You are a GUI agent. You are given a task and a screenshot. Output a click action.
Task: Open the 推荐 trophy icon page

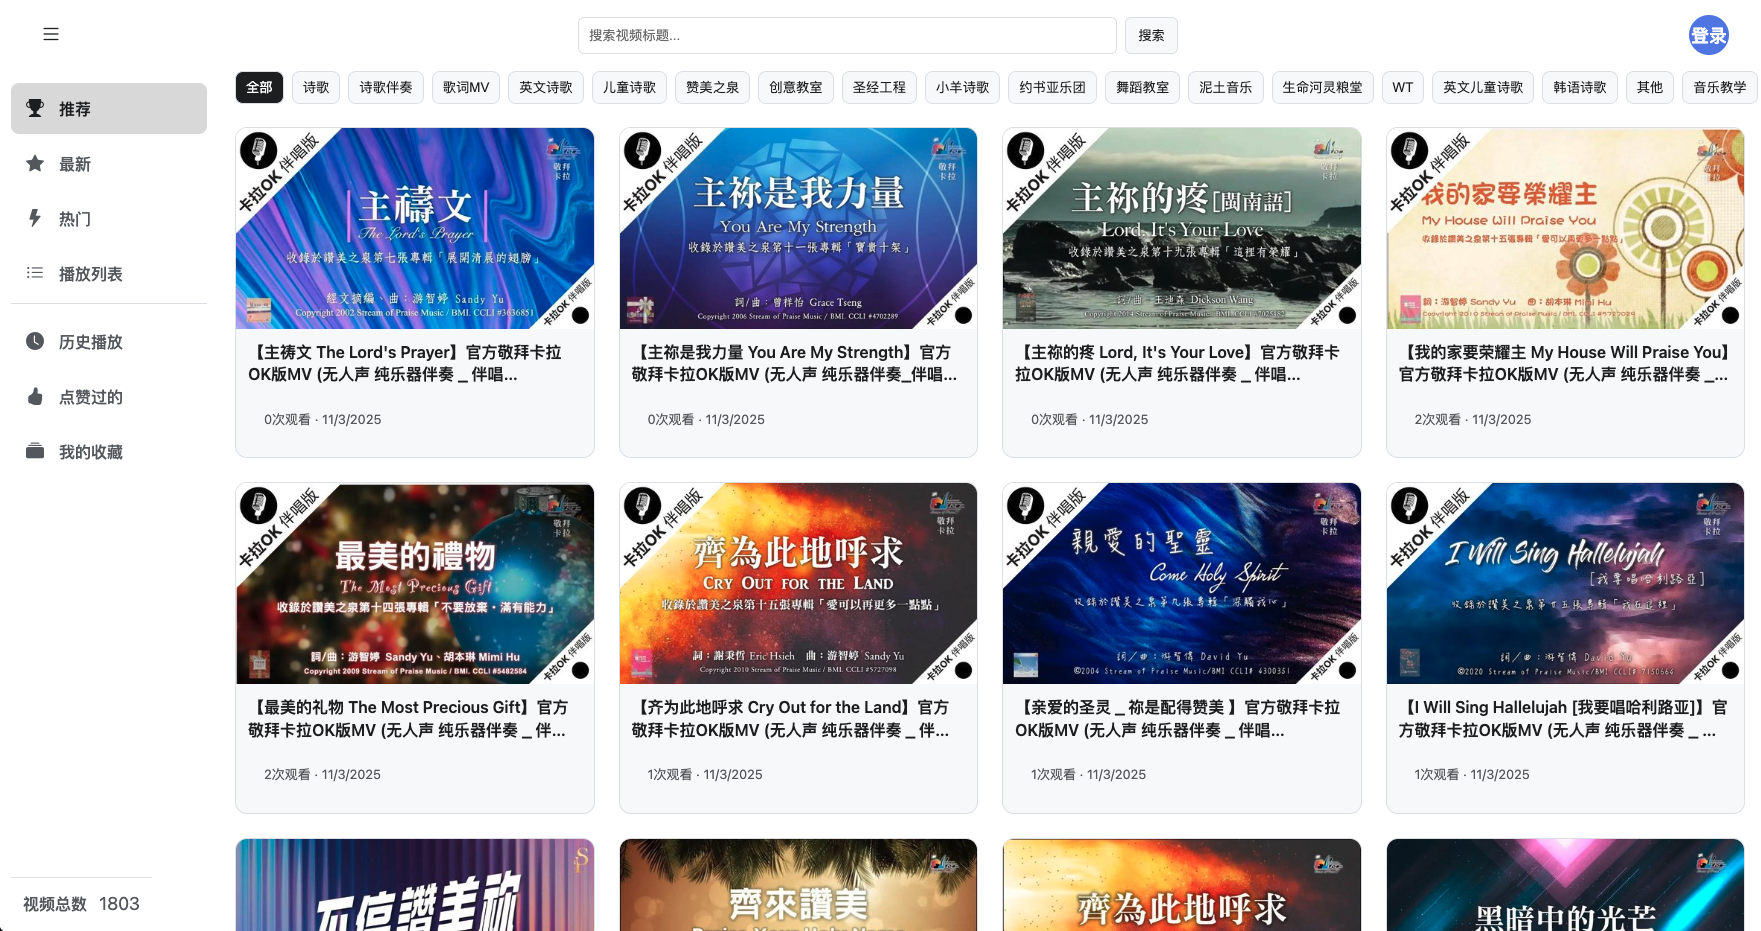[35, 108]
